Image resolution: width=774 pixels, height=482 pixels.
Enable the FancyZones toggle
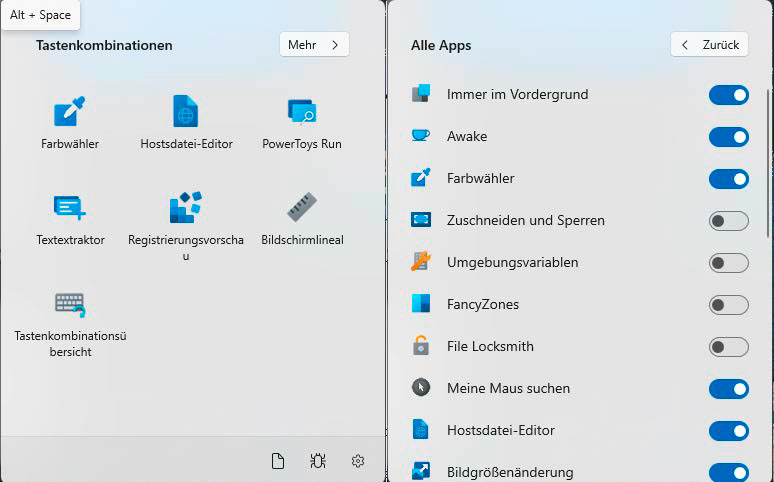click(729, 305)
